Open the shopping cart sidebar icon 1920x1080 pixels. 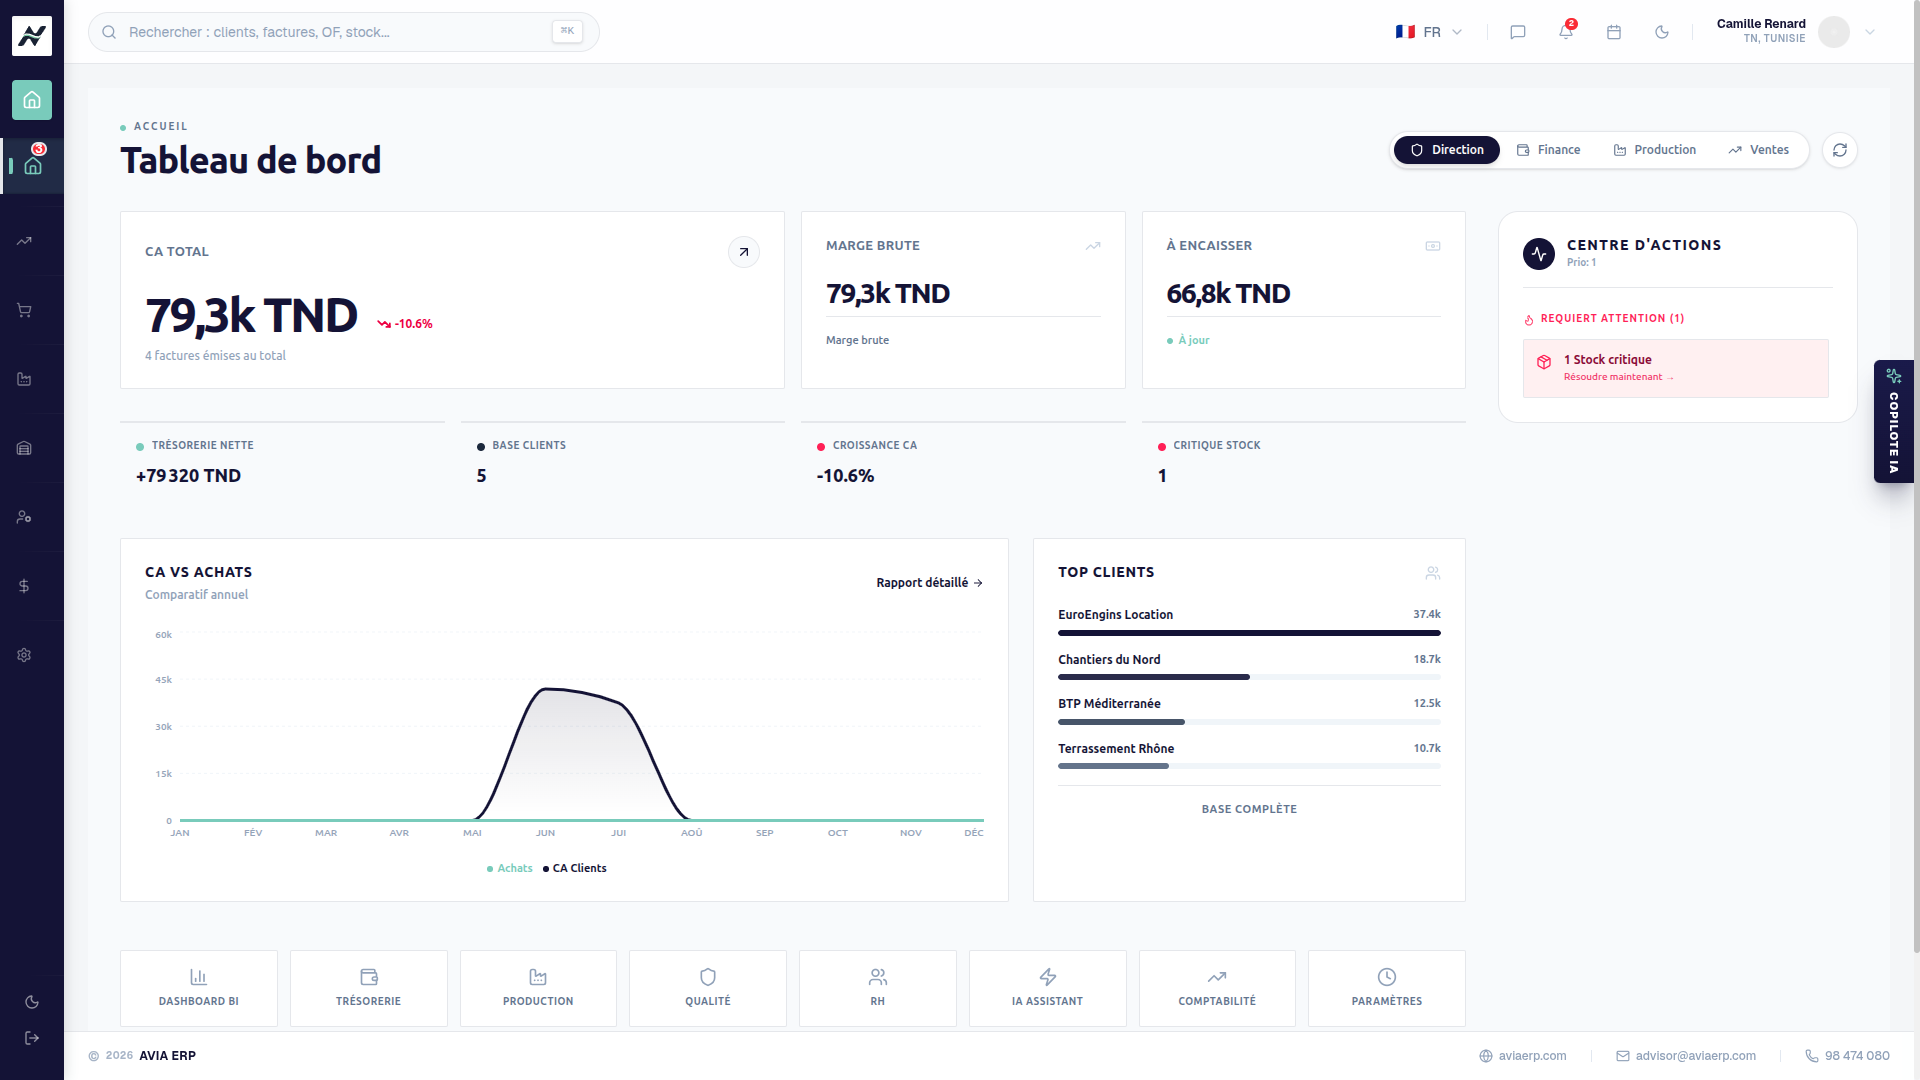(x=24, y=310)
